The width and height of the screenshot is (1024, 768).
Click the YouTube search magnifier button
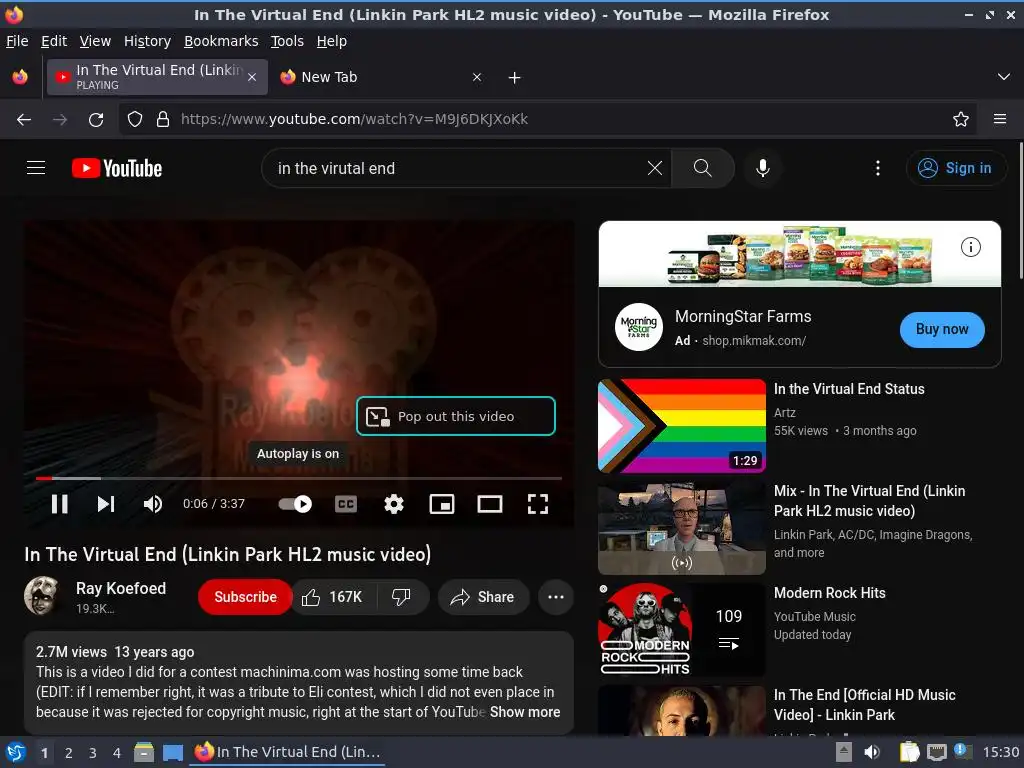tap(703, 168)
